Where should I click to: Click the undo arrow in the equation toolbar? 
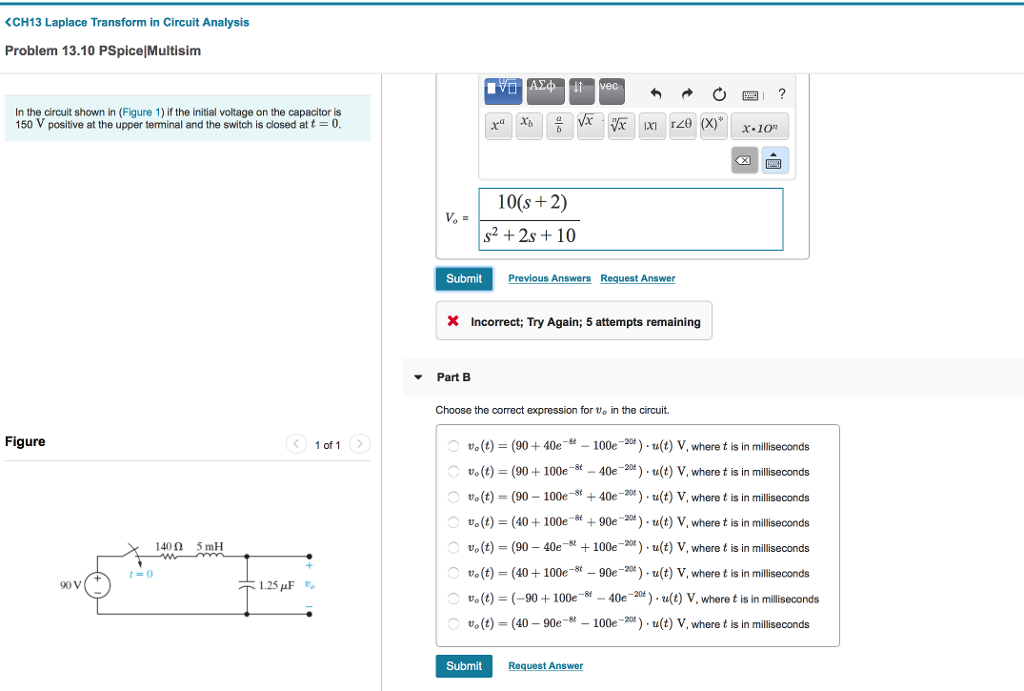click(x=657, y=93)
